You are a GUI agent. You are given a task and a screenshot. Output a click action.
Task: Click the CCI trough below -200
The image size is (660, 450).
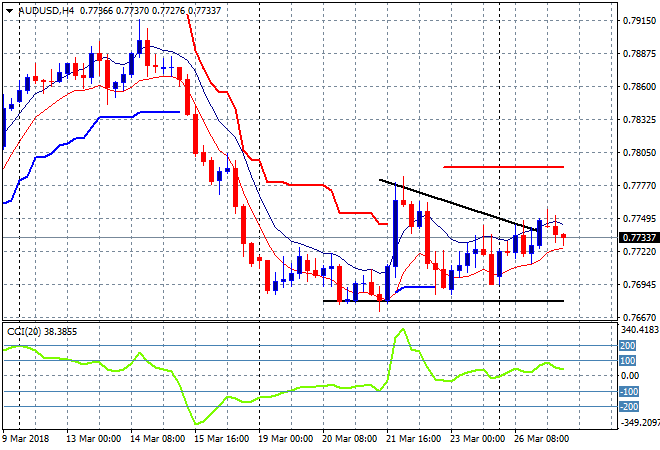click(196, 423)
